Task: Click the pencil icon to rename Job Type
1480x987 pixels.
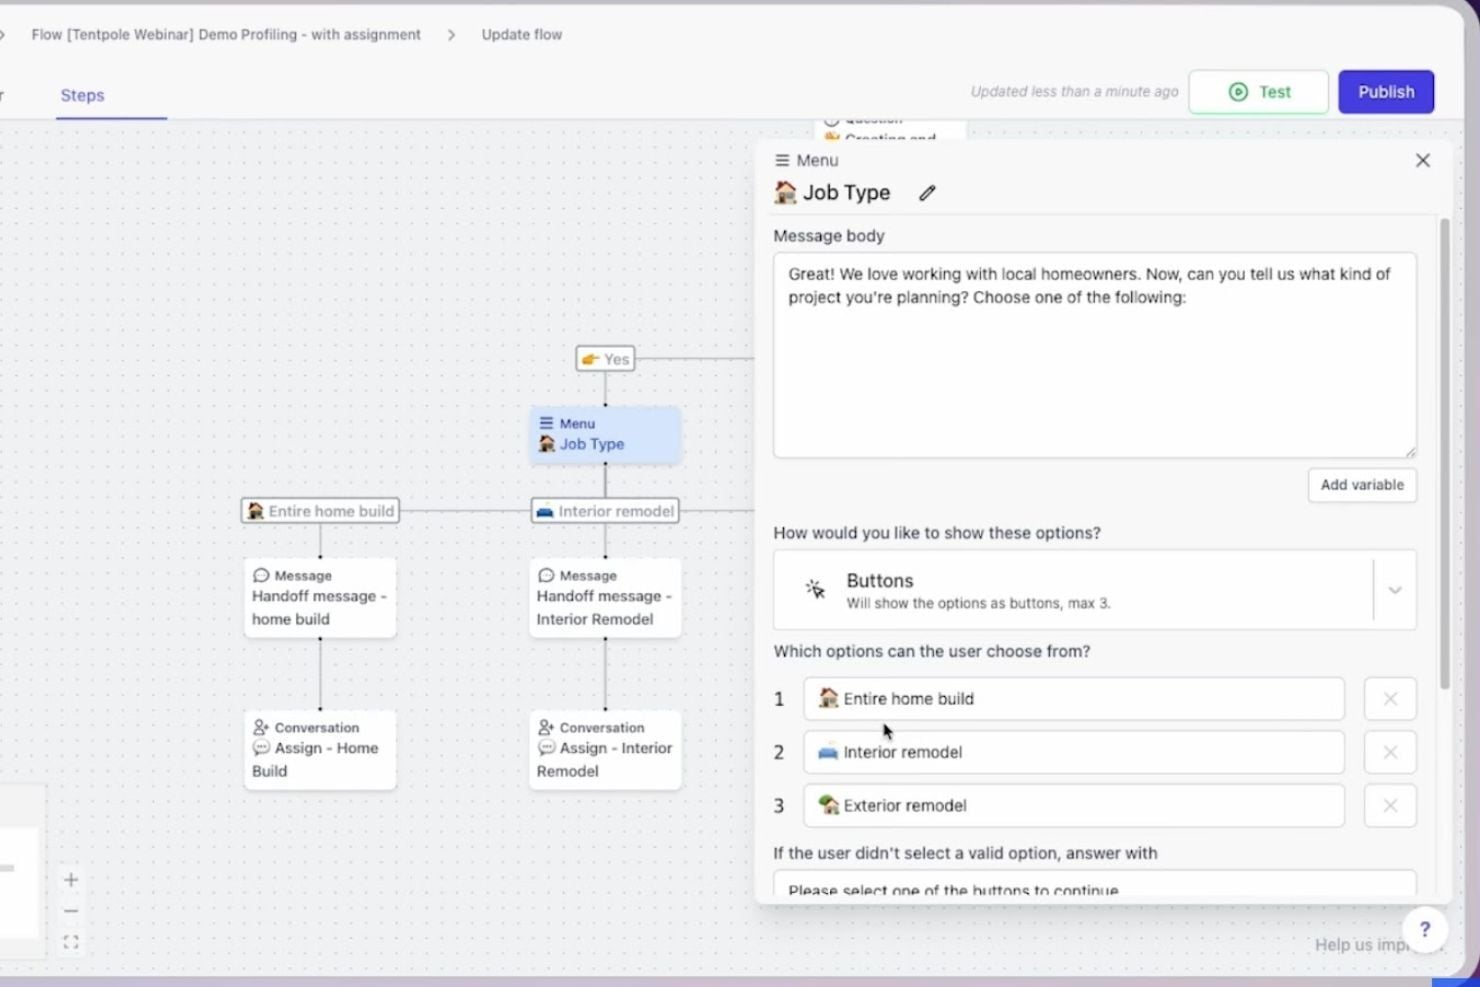Action: click(926, 192)
